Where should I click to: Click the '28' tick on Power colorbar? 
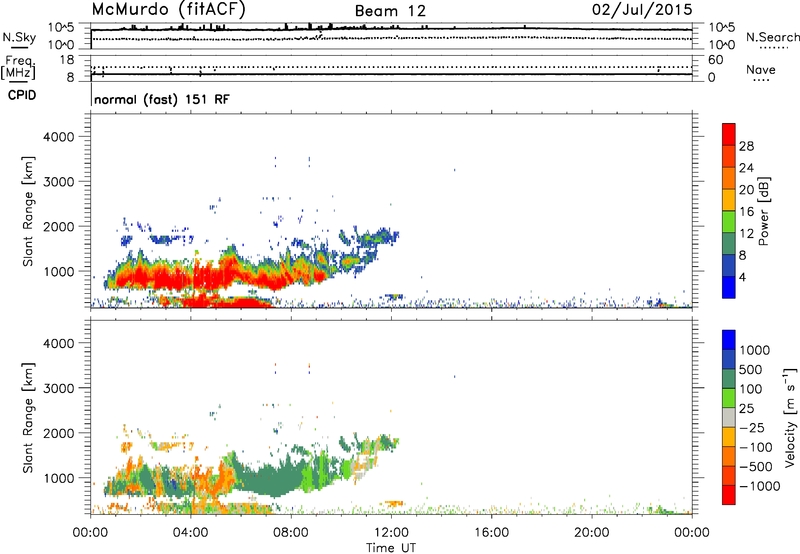point(746,146)
